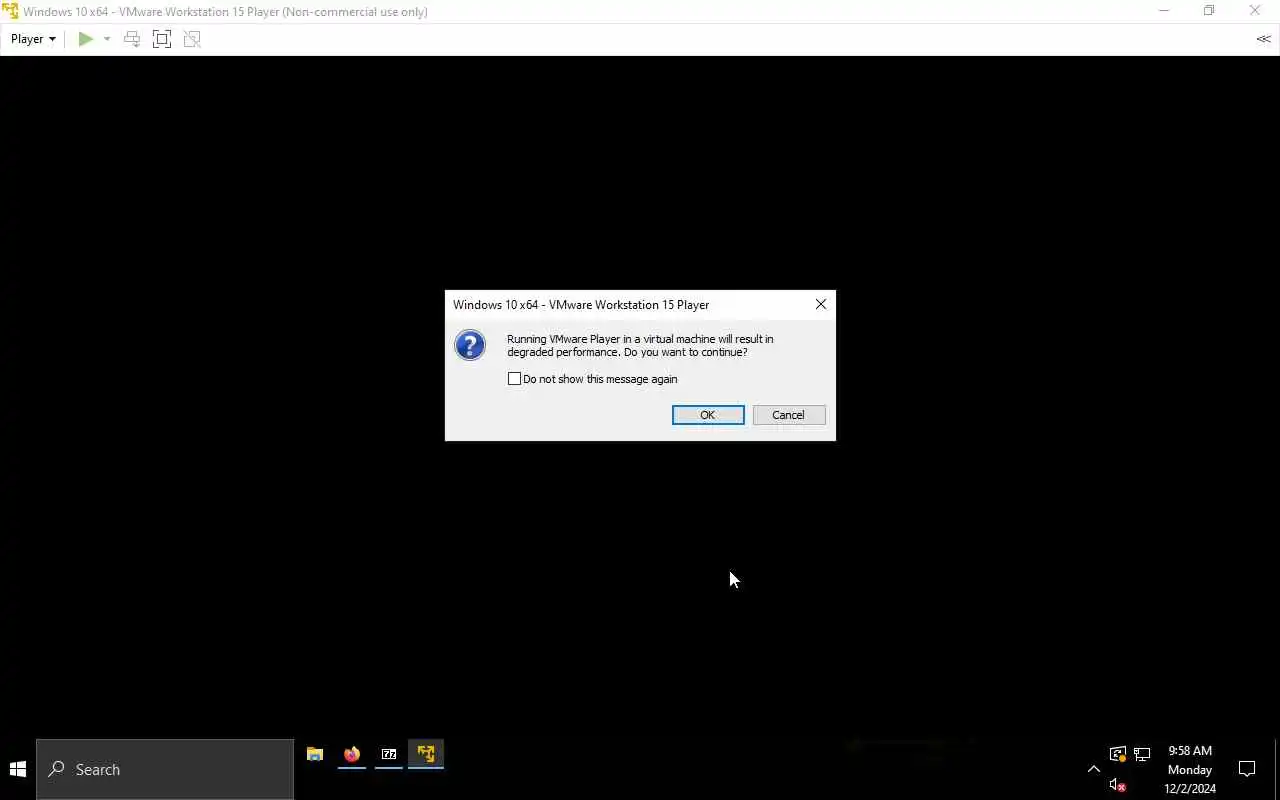1280x800 pixels.
Task: Close the VMware Workstation Player window
Action: (1255, 11)
